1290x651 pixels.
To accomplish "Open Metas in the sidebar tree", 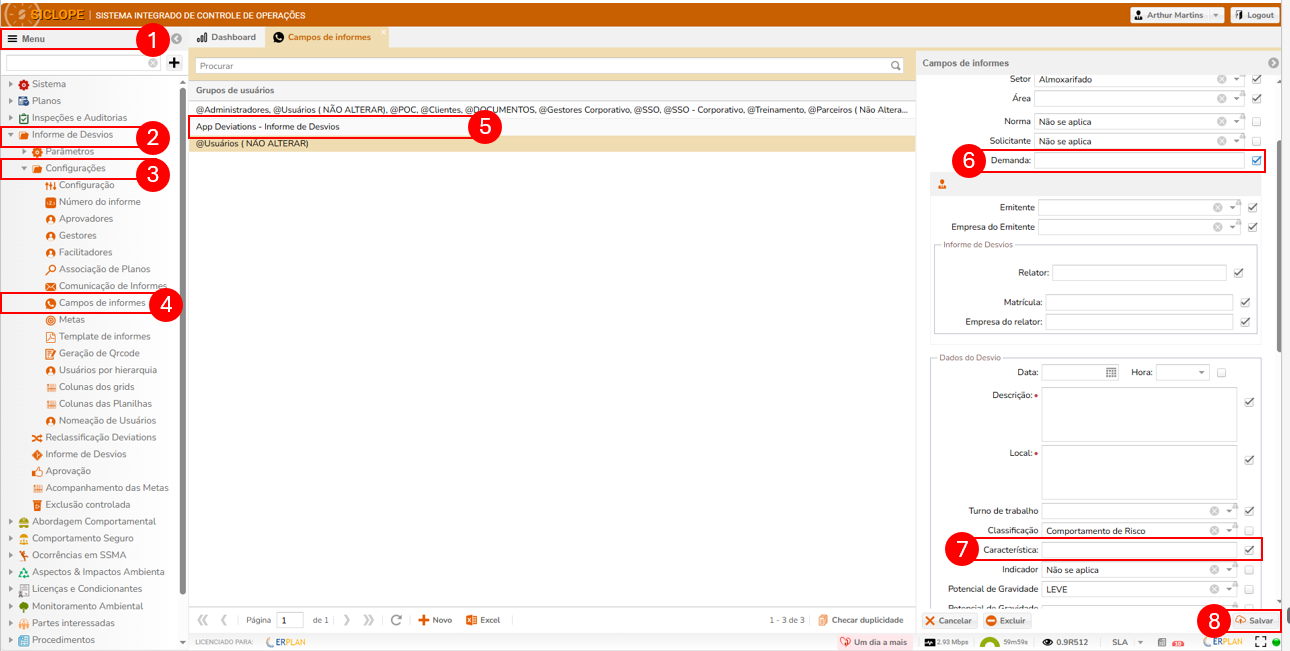I will (x=72, y=320).
